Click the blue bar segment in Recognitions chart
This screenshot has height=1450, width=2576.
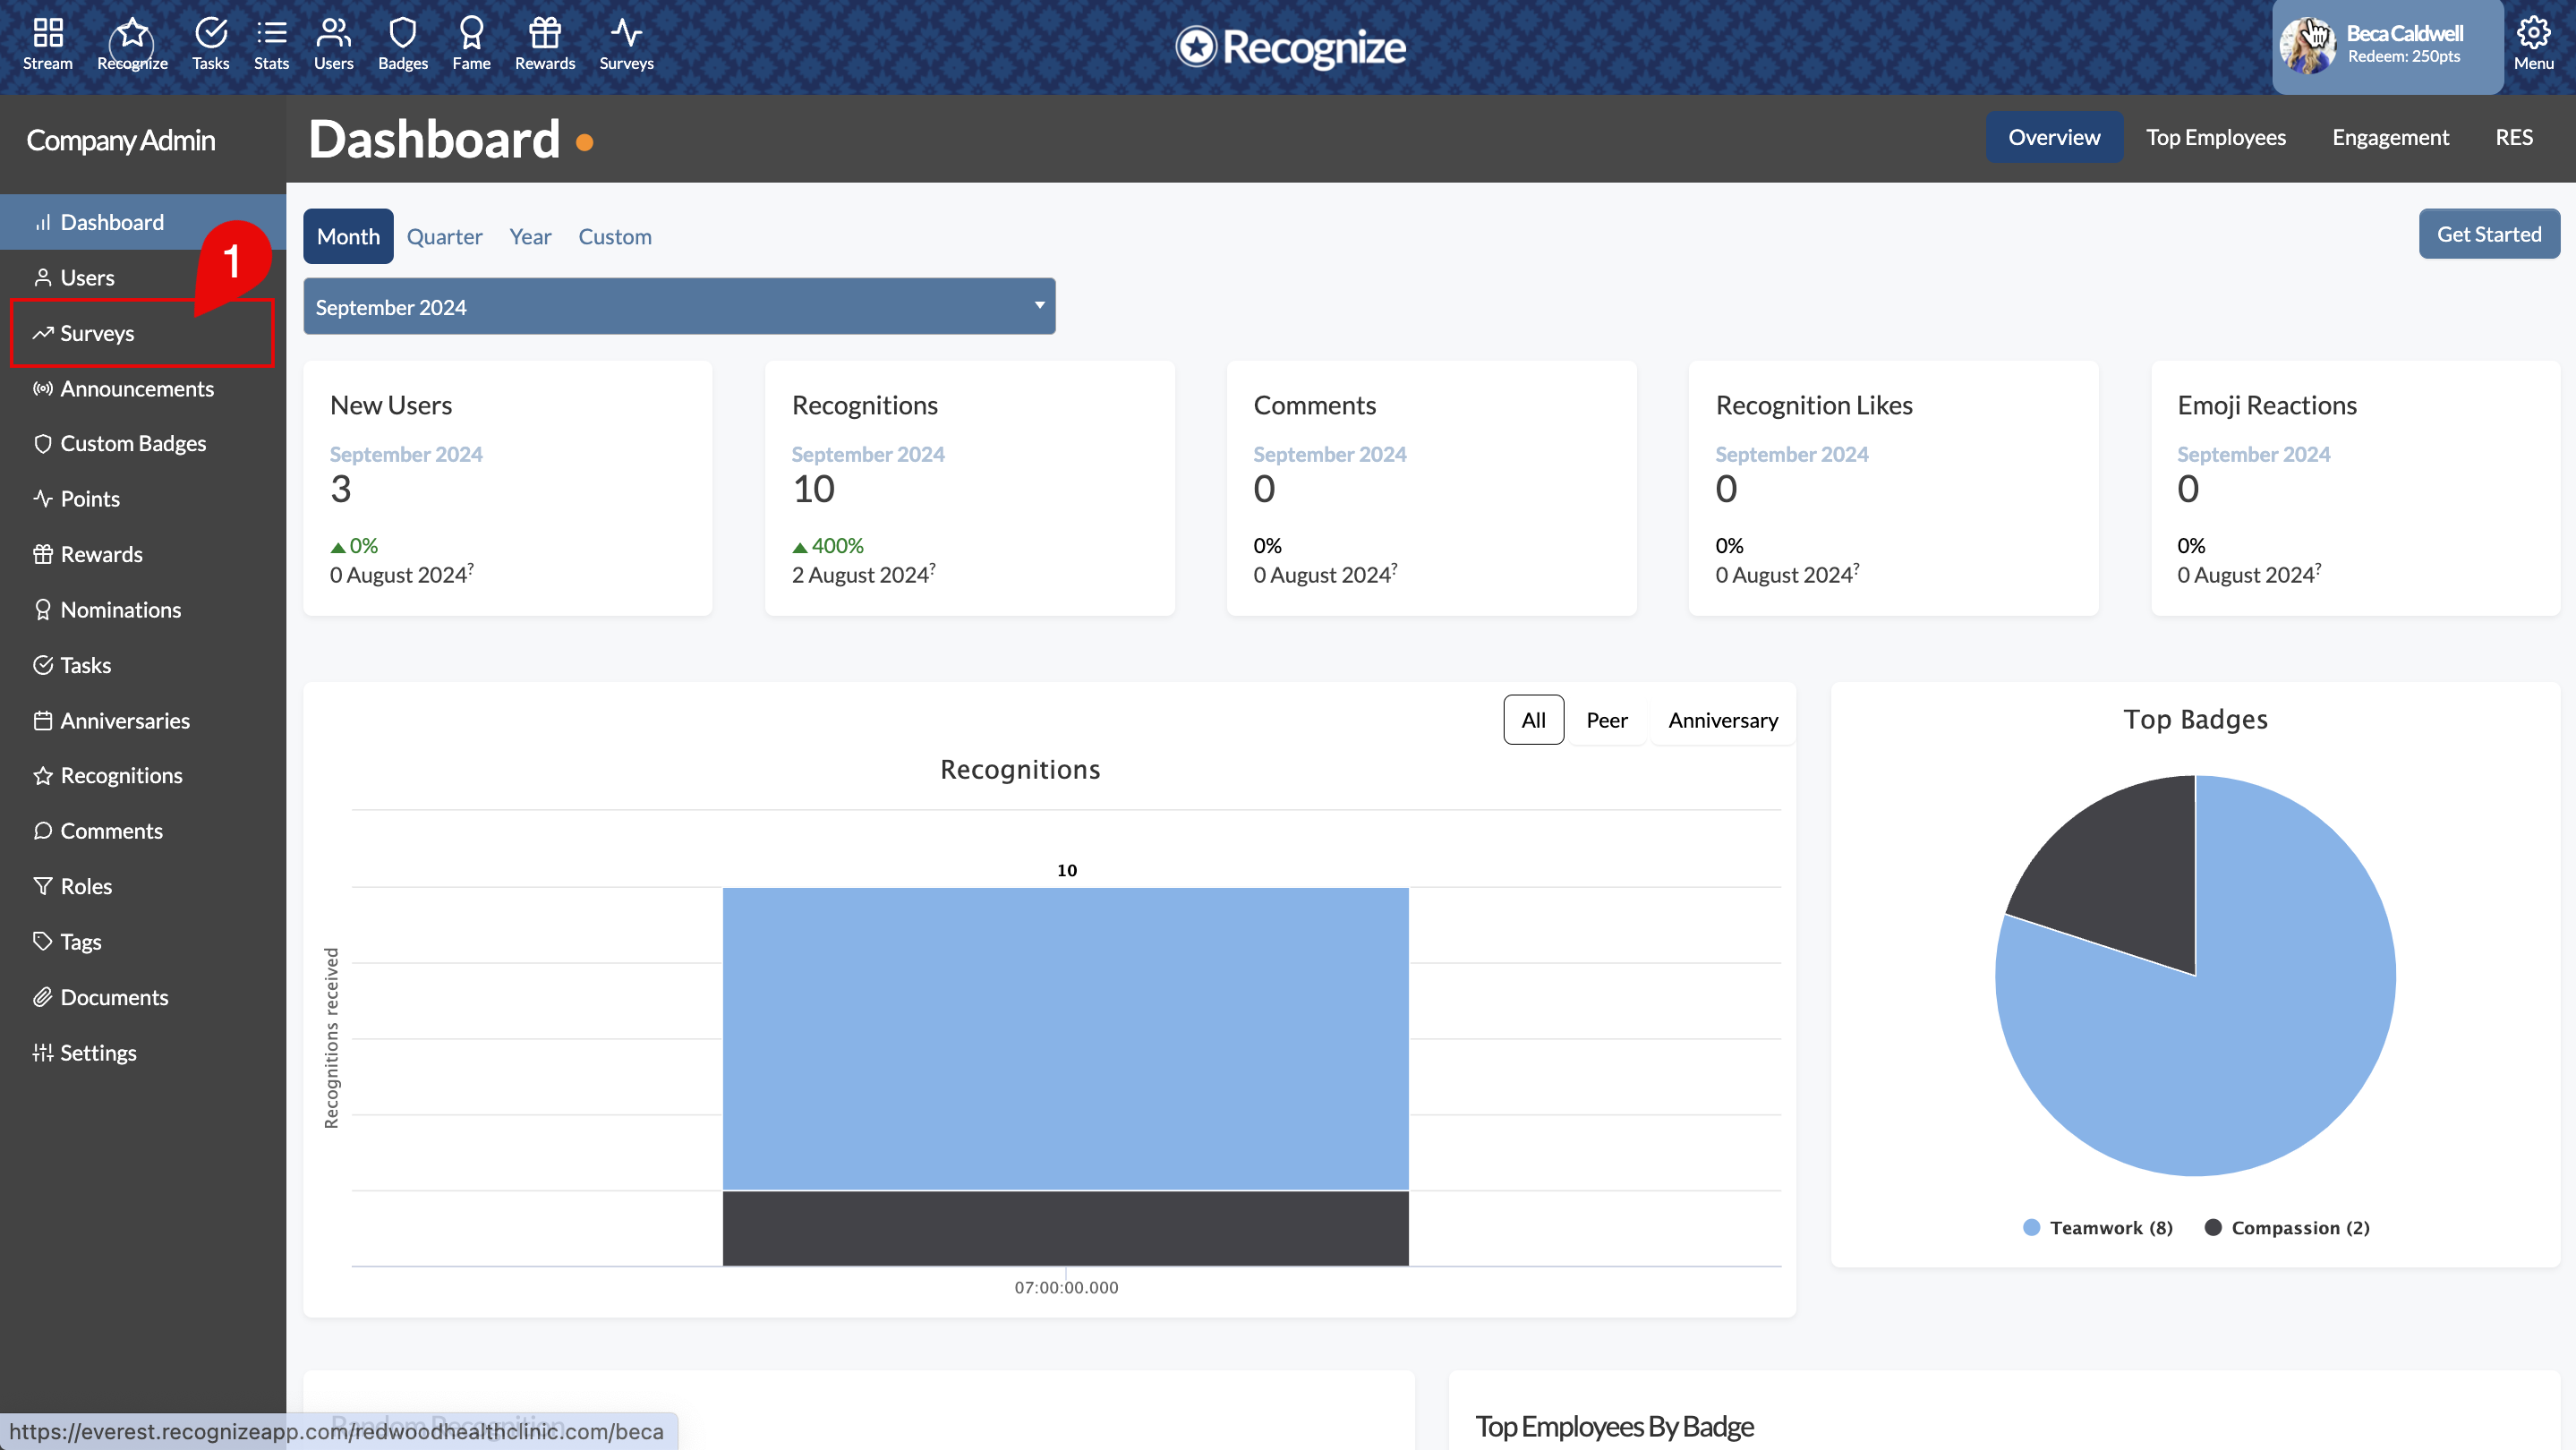click(x=1065, y=1038)
